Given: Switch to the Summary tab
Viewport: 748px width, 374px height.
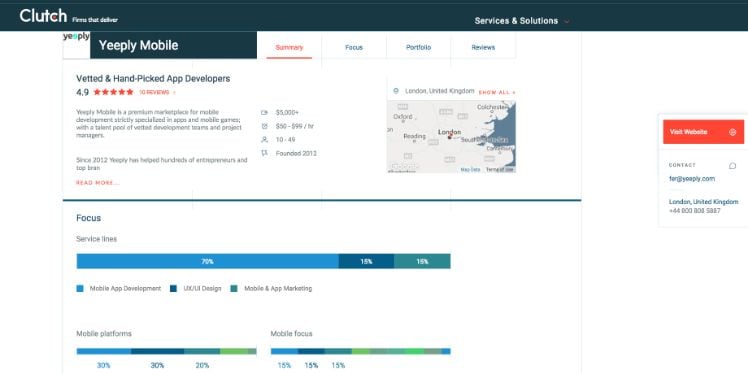Looking at the screenshot, I should (x=289, y=47).
